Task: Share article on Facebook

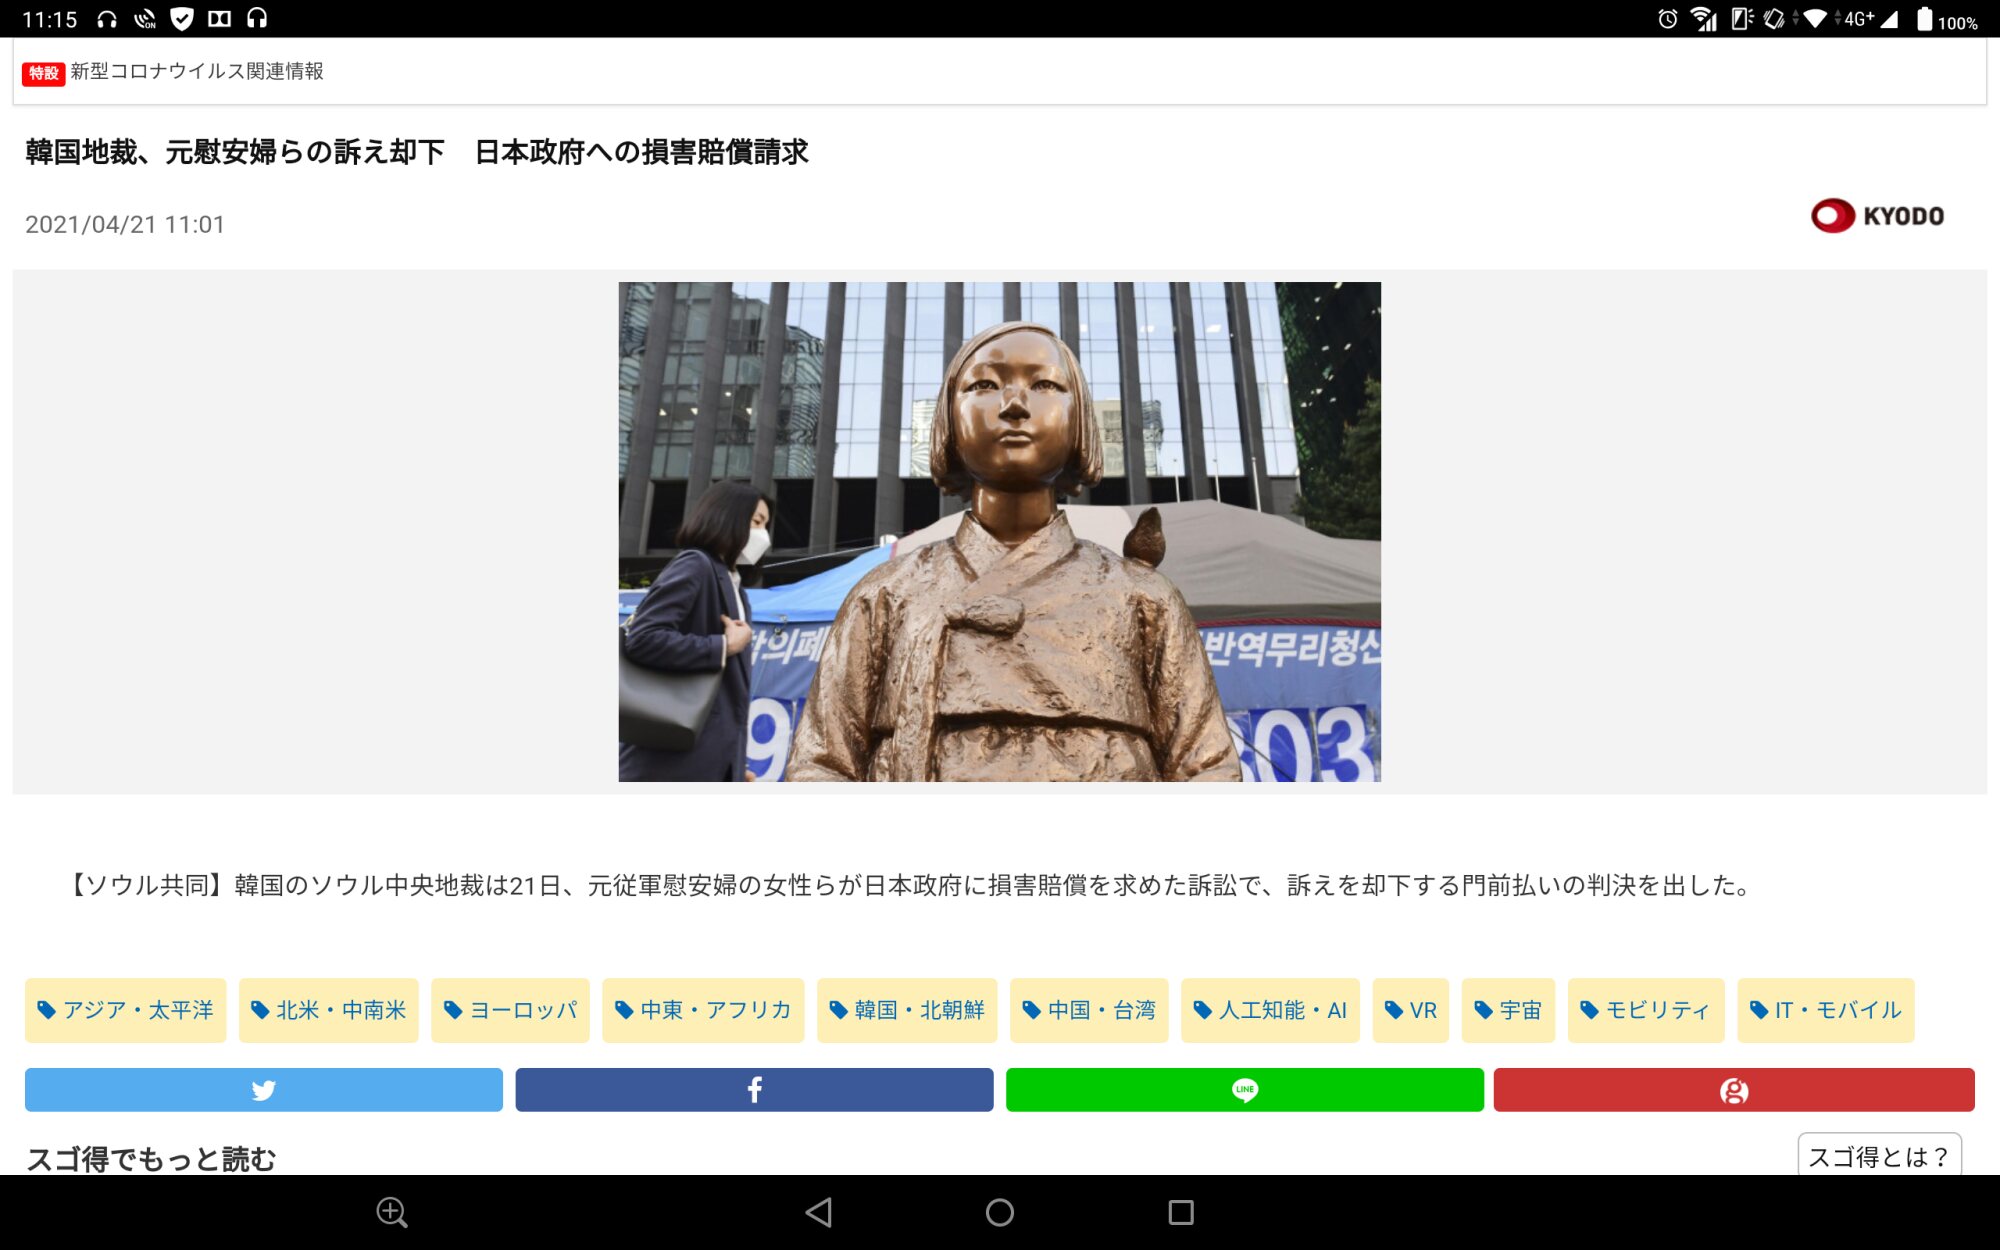Action: tap(754, 1090)
